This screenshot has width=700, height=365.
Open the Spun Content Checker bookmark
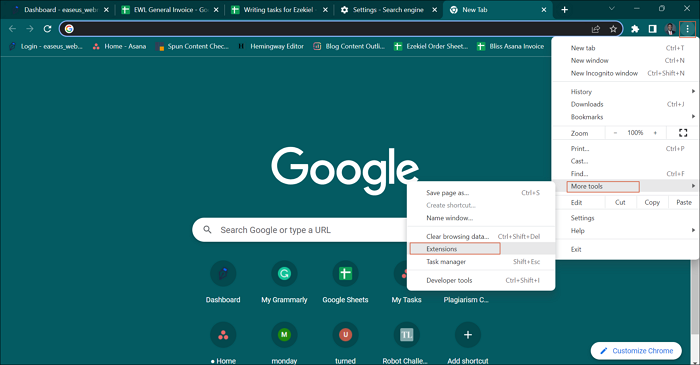(x=192, y=46)
